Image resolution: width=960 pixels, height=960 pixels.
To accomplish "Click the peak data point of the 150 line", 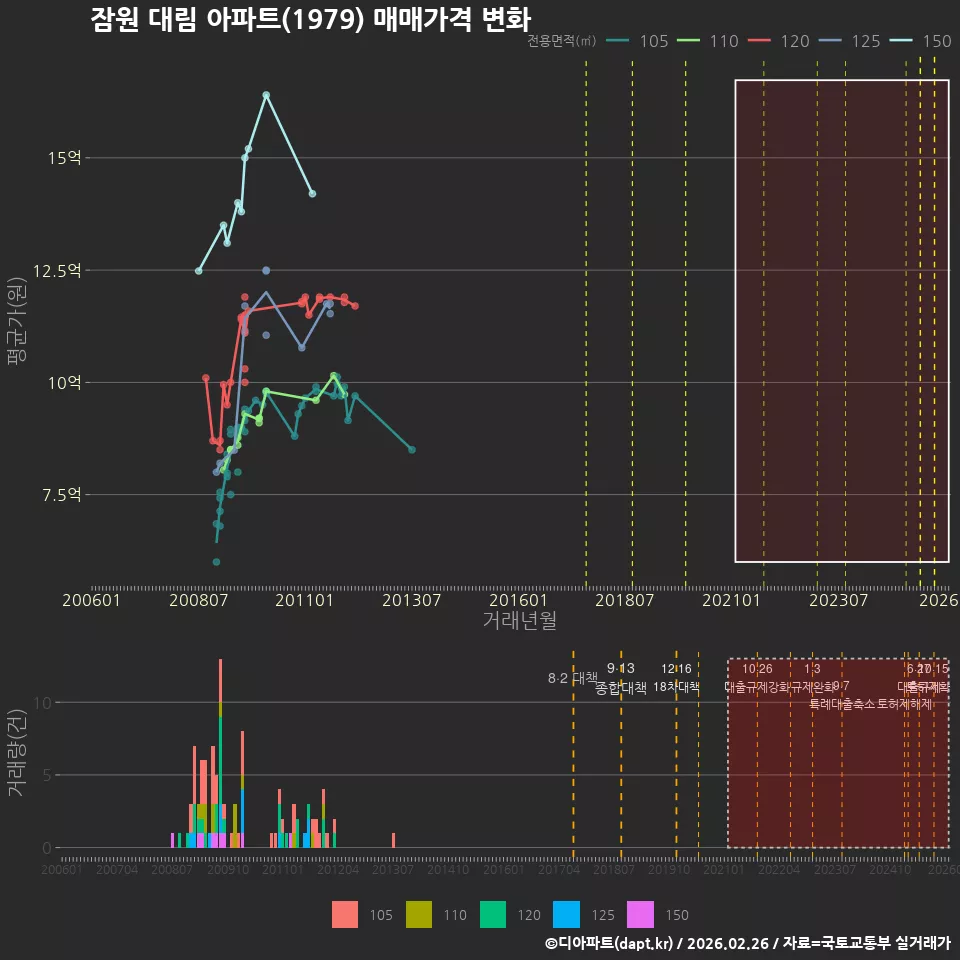I will pos(266,95).
